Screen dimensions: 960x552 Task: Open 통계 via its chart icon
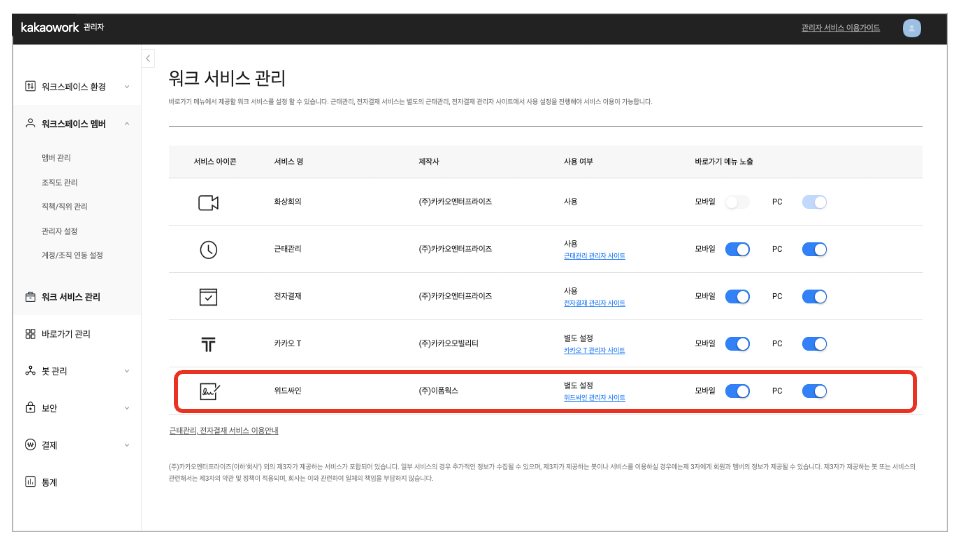pyautogui.click(x=30, y=482)
